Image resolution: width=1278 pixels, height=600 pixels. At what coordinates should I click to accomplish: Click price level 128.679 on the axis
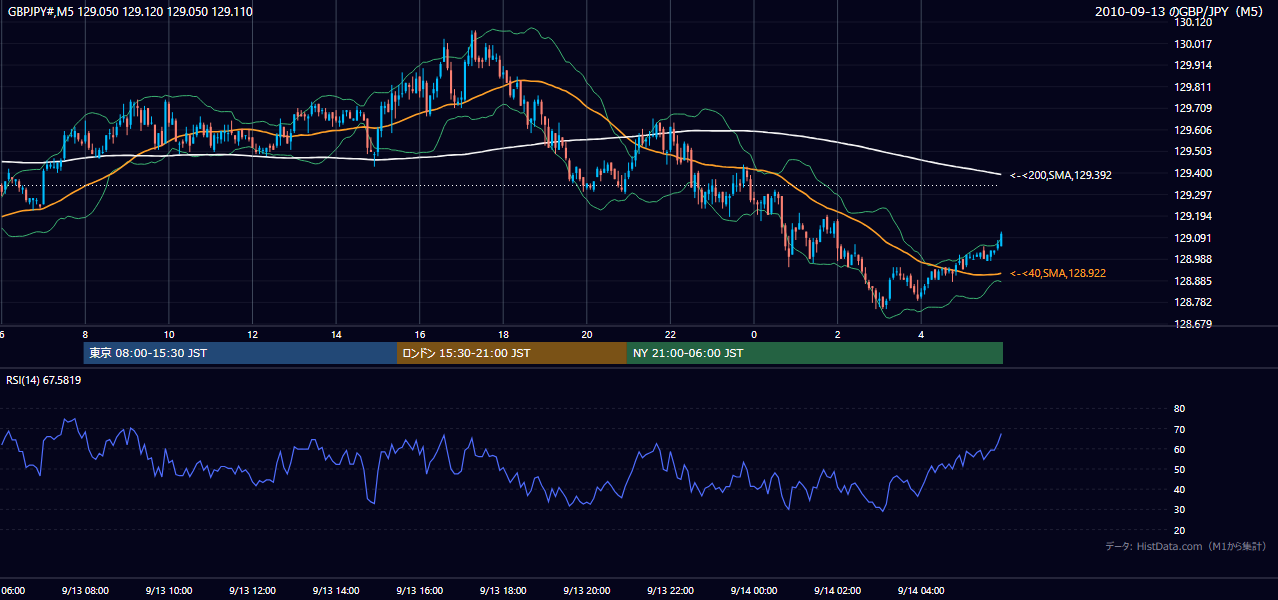point(1192,324)
